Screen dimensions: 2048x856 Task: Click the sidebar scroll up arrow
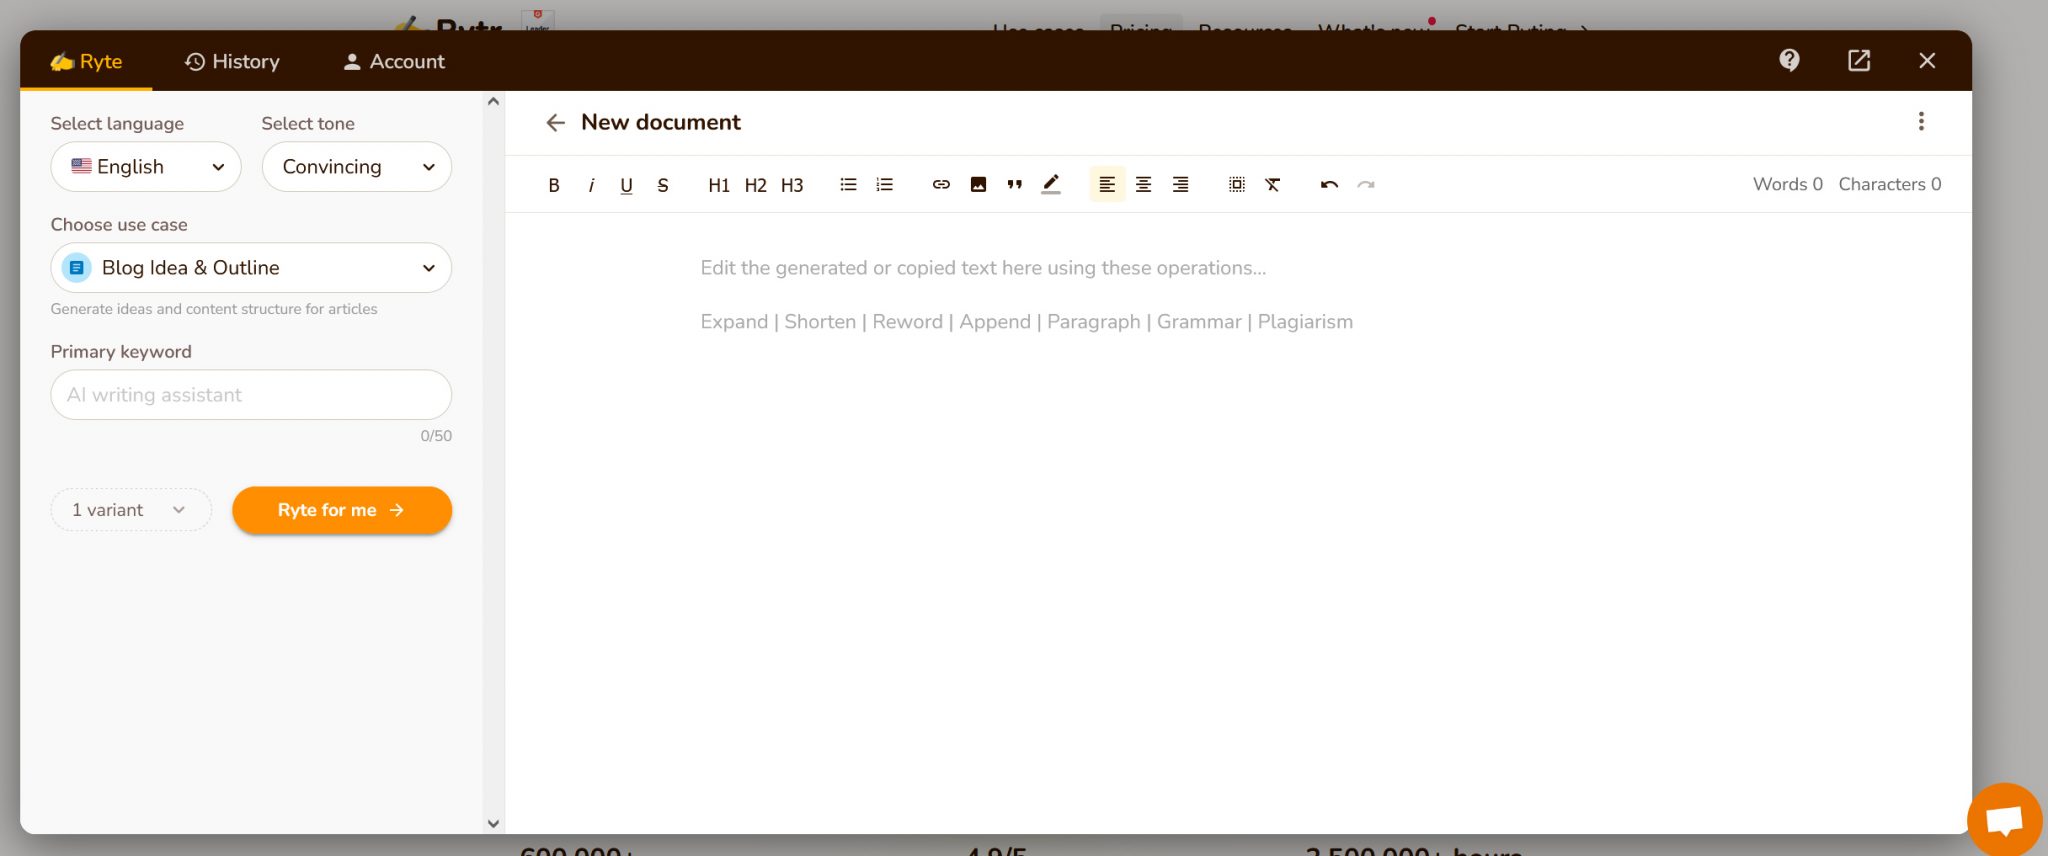[493, 101]
